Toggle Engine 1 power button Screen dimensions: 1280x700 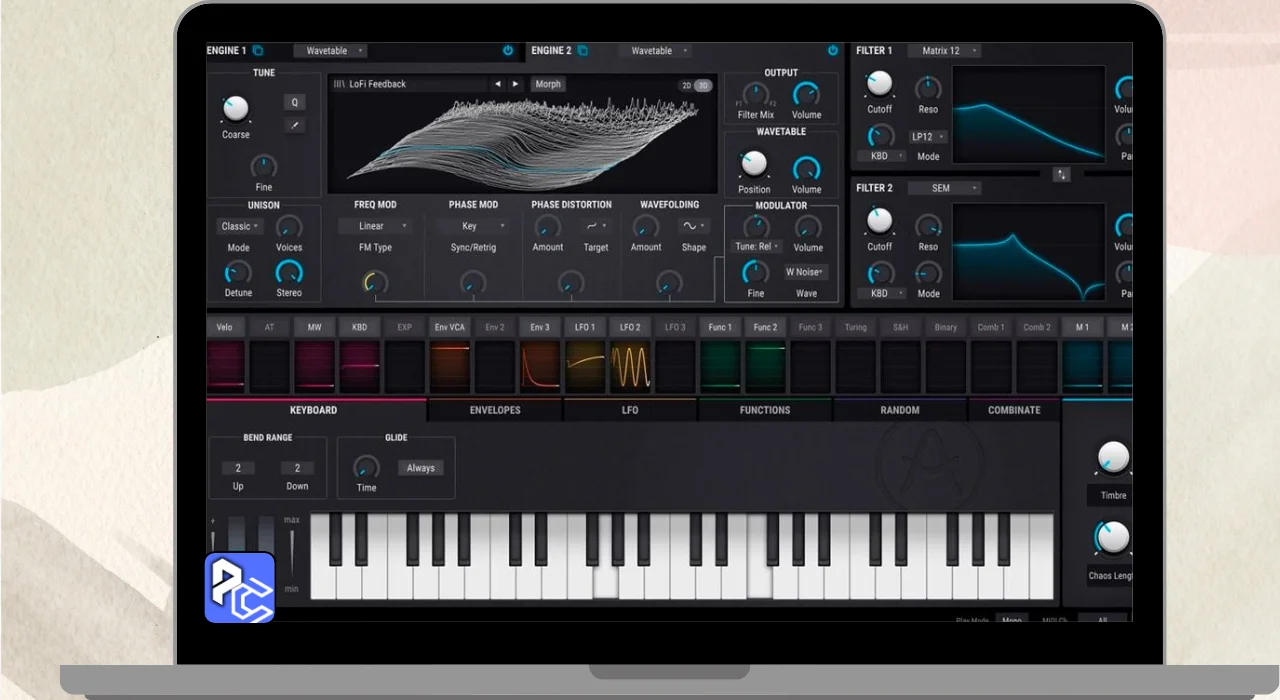pos(508,51)
